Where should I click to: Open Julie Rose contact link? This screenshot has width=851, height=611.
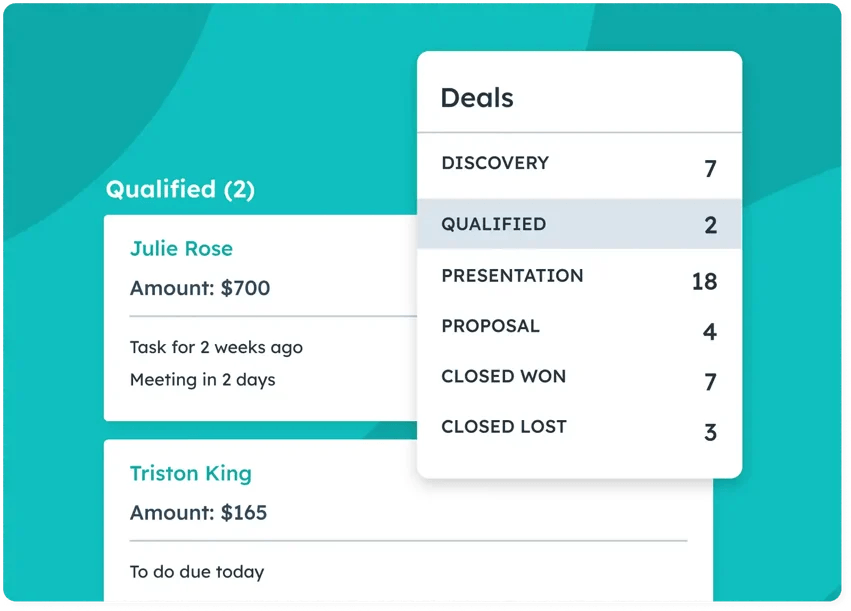(x=181, y=249)
